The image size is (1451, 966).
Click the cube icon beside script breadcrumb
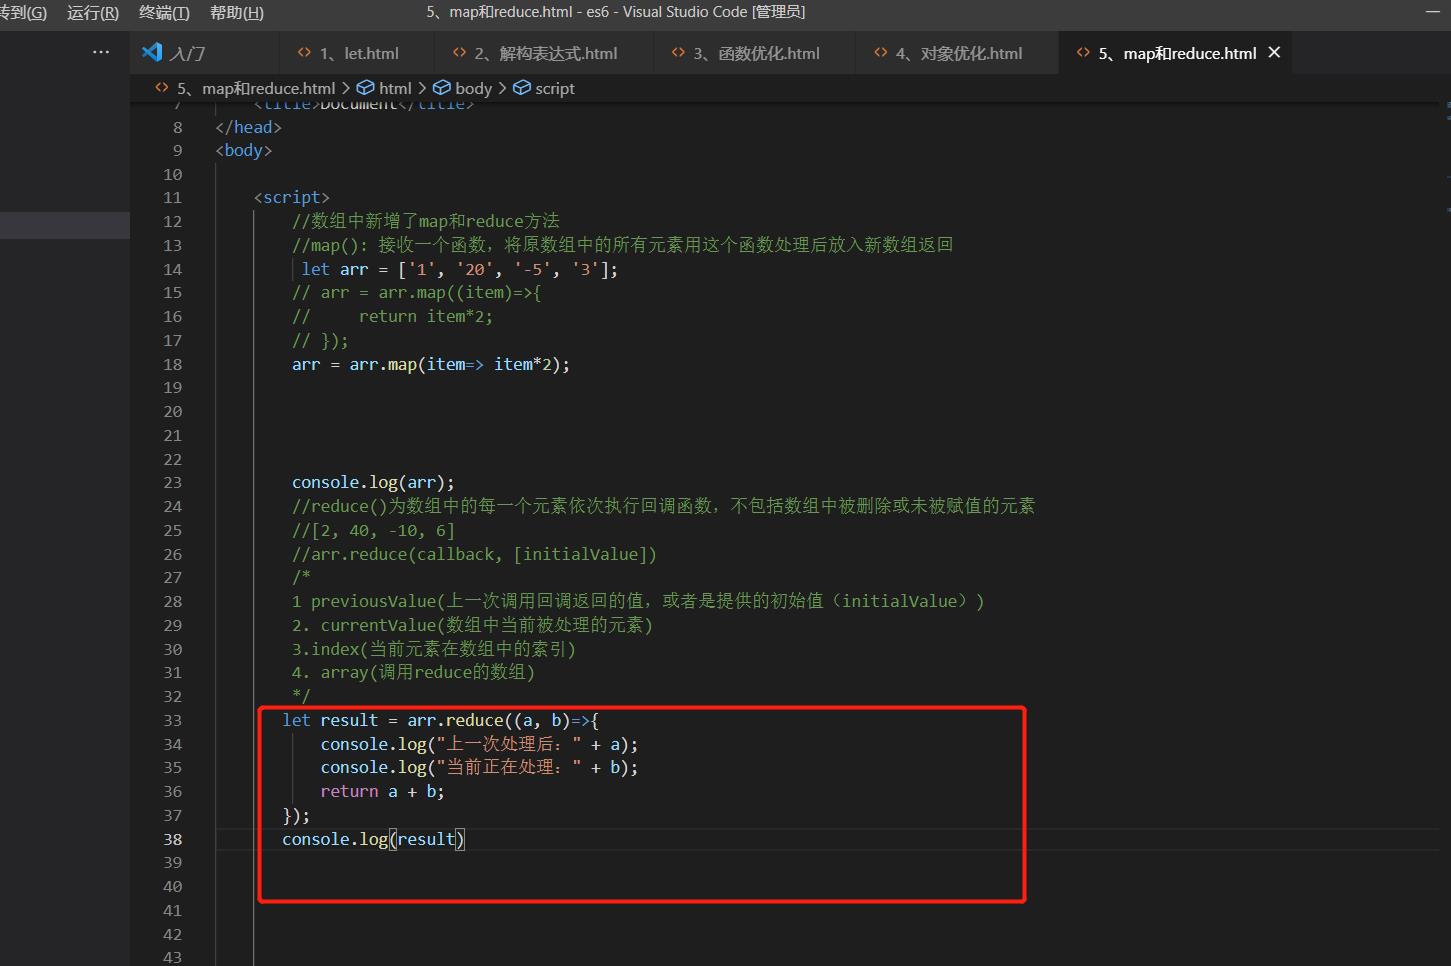522,88
